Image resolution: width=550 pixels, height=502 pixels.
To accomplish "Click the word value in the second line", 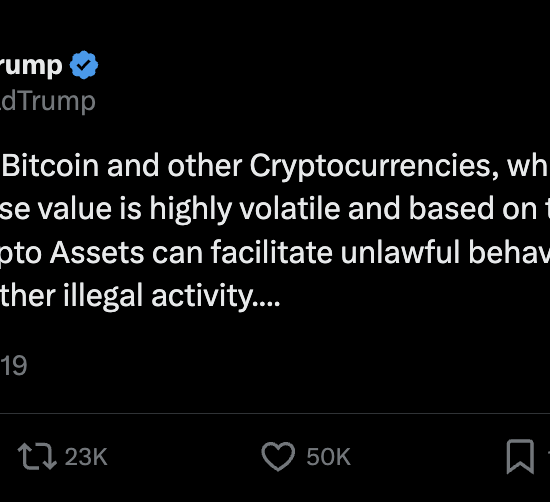I will coord(74,210).
